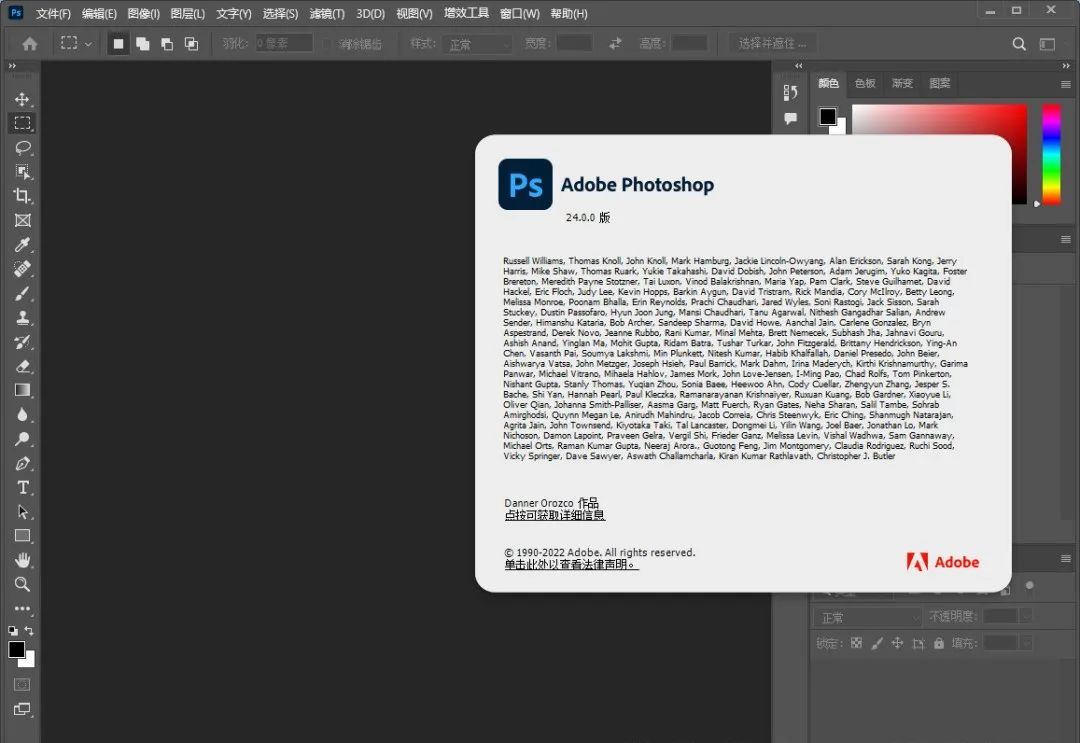The image size is (1080, 743).
Task: Open the 不透明度 opacity dropdown arrow
Action: pyautogui.click(x=1026, y=616)
